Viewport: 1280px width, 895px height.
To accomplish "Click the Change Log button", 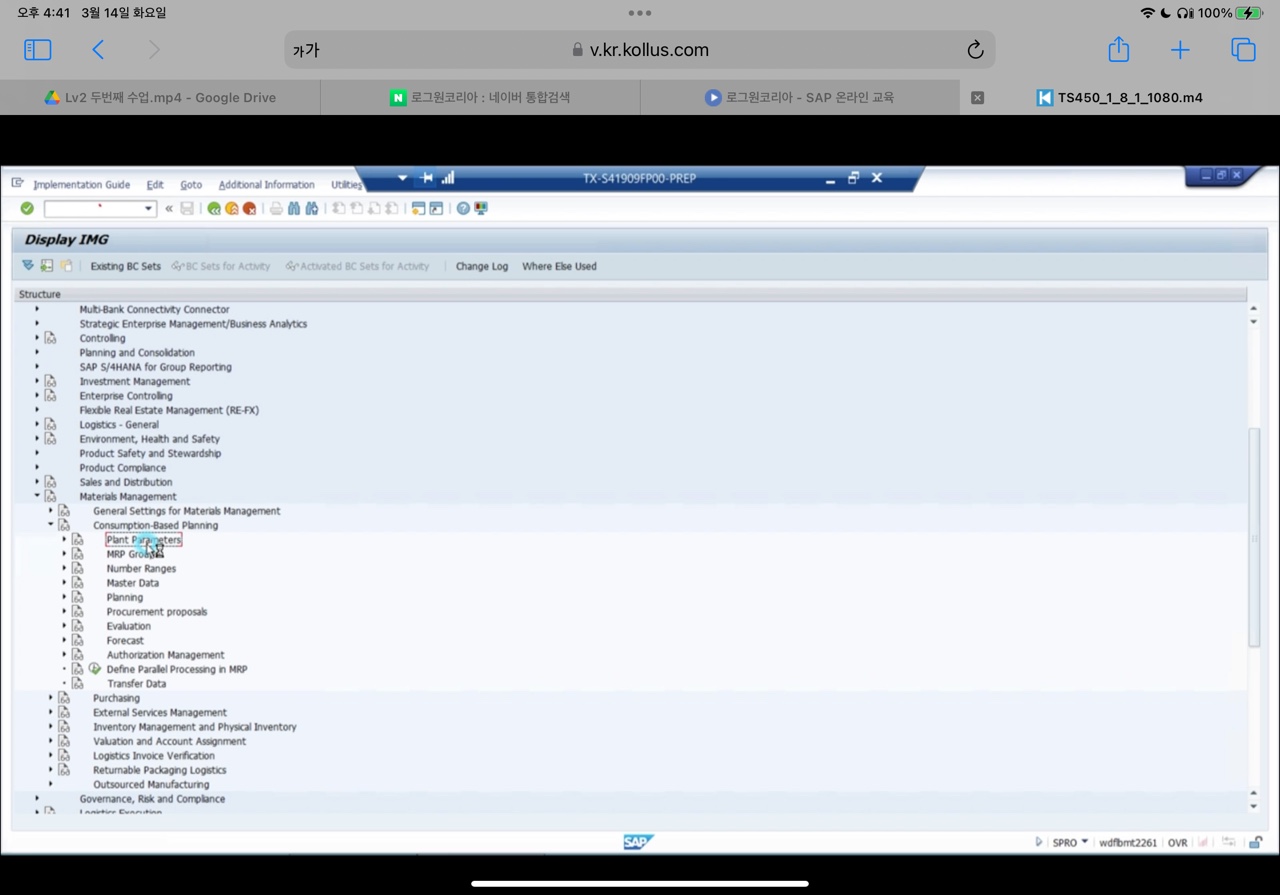I will (x=482, y=266).
